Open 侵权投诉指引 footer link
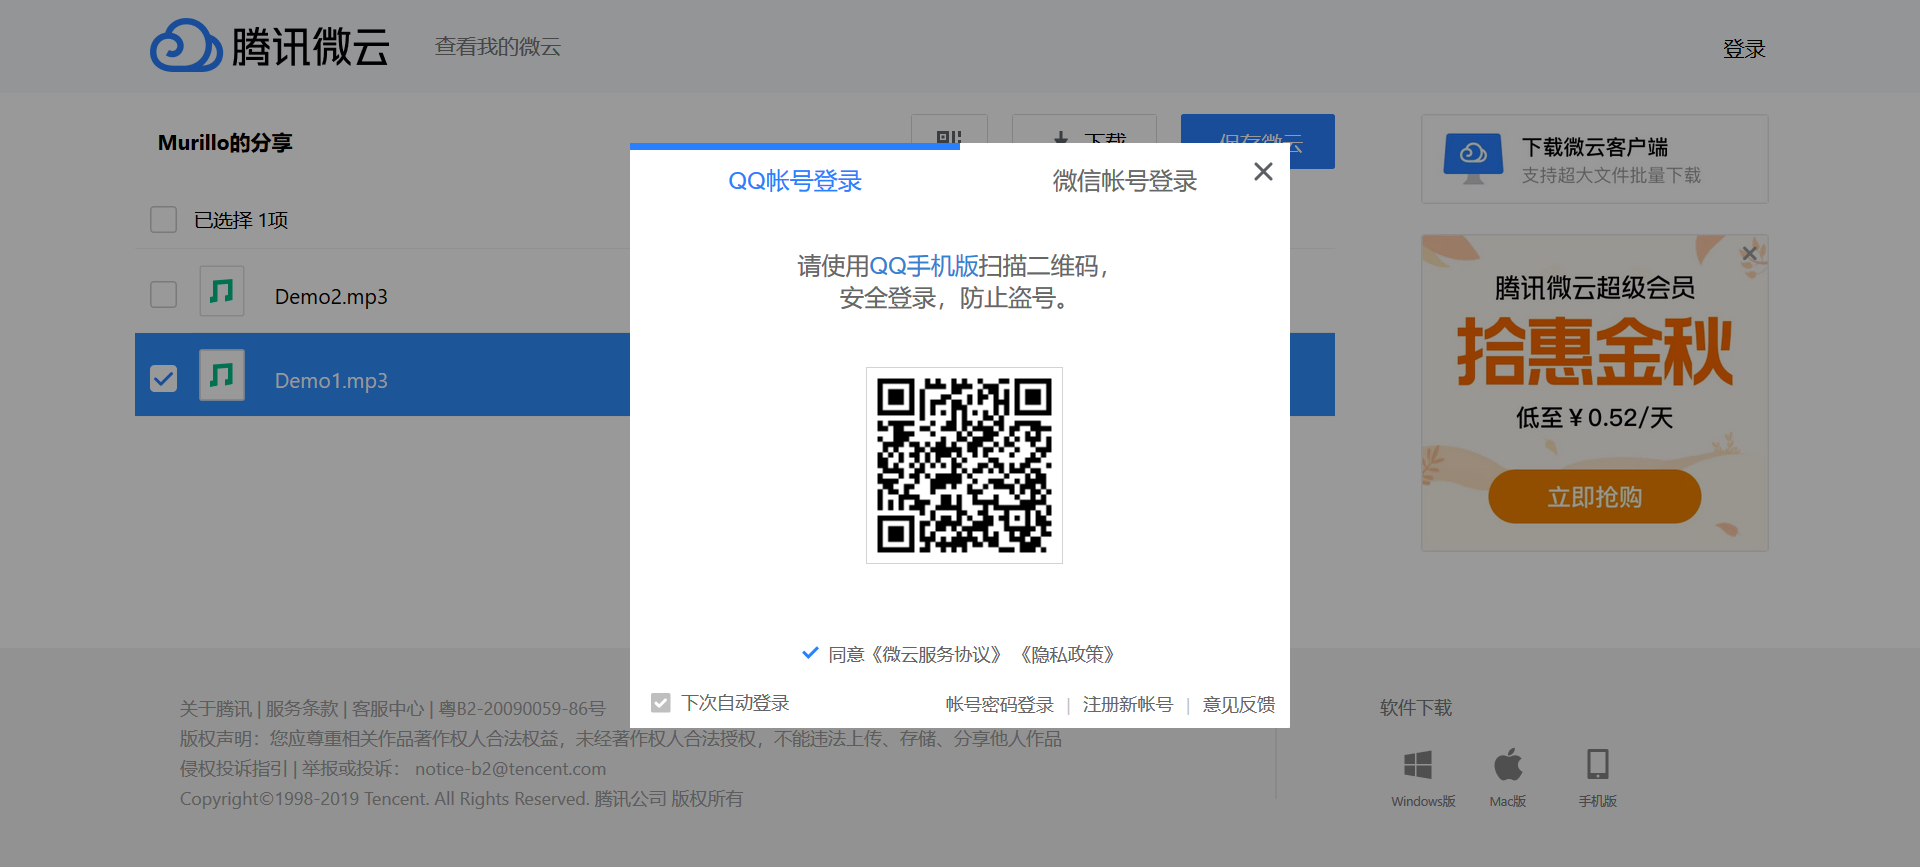This screenshot has height=867, width=1920. [234, 769]
